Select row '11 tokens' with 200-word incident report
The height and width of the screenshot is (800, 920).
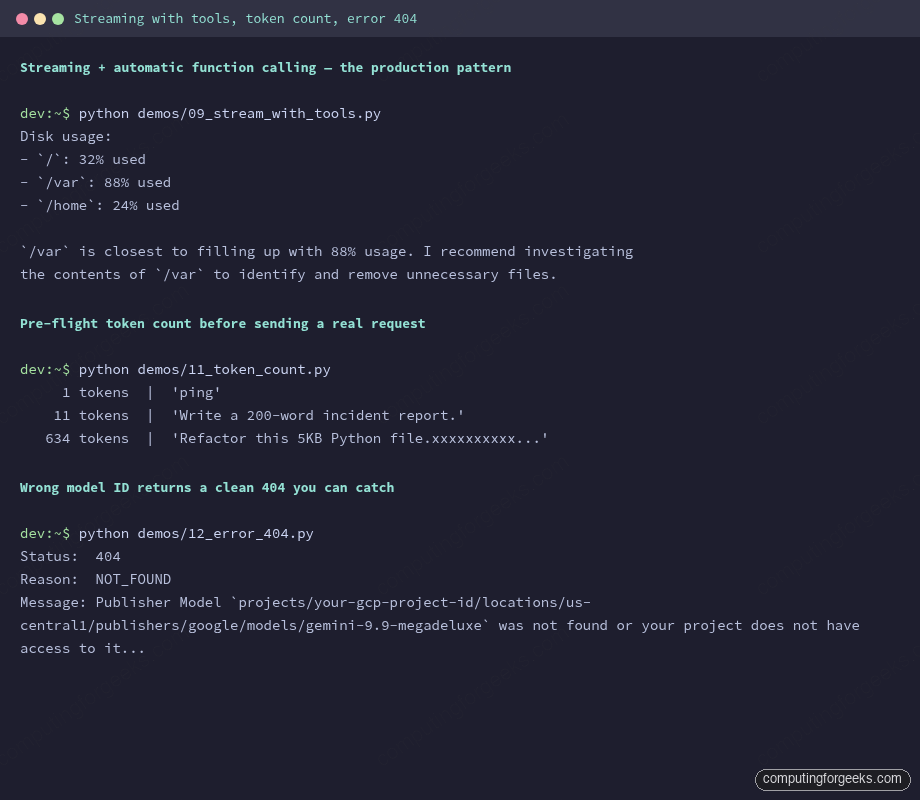tap(259, 416)
